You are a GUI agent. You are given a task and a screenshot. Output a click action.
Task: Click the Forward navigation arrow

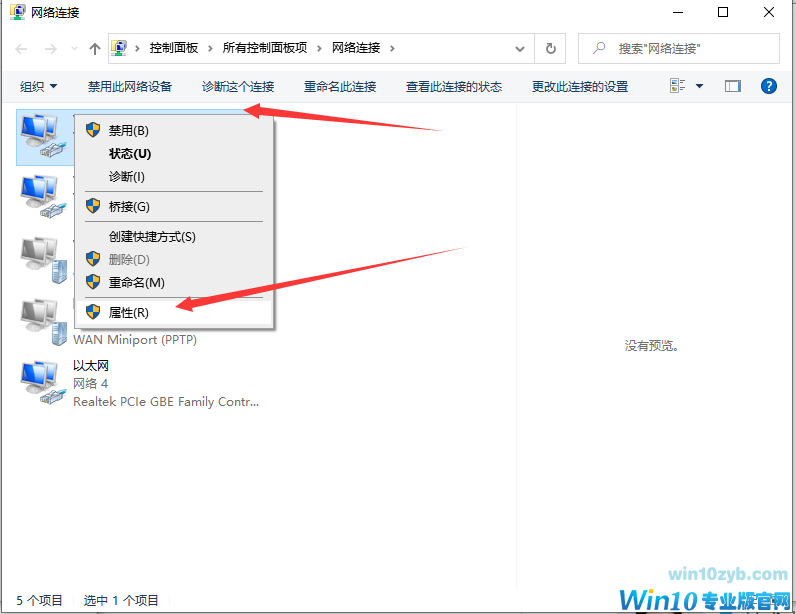[51, 49]
